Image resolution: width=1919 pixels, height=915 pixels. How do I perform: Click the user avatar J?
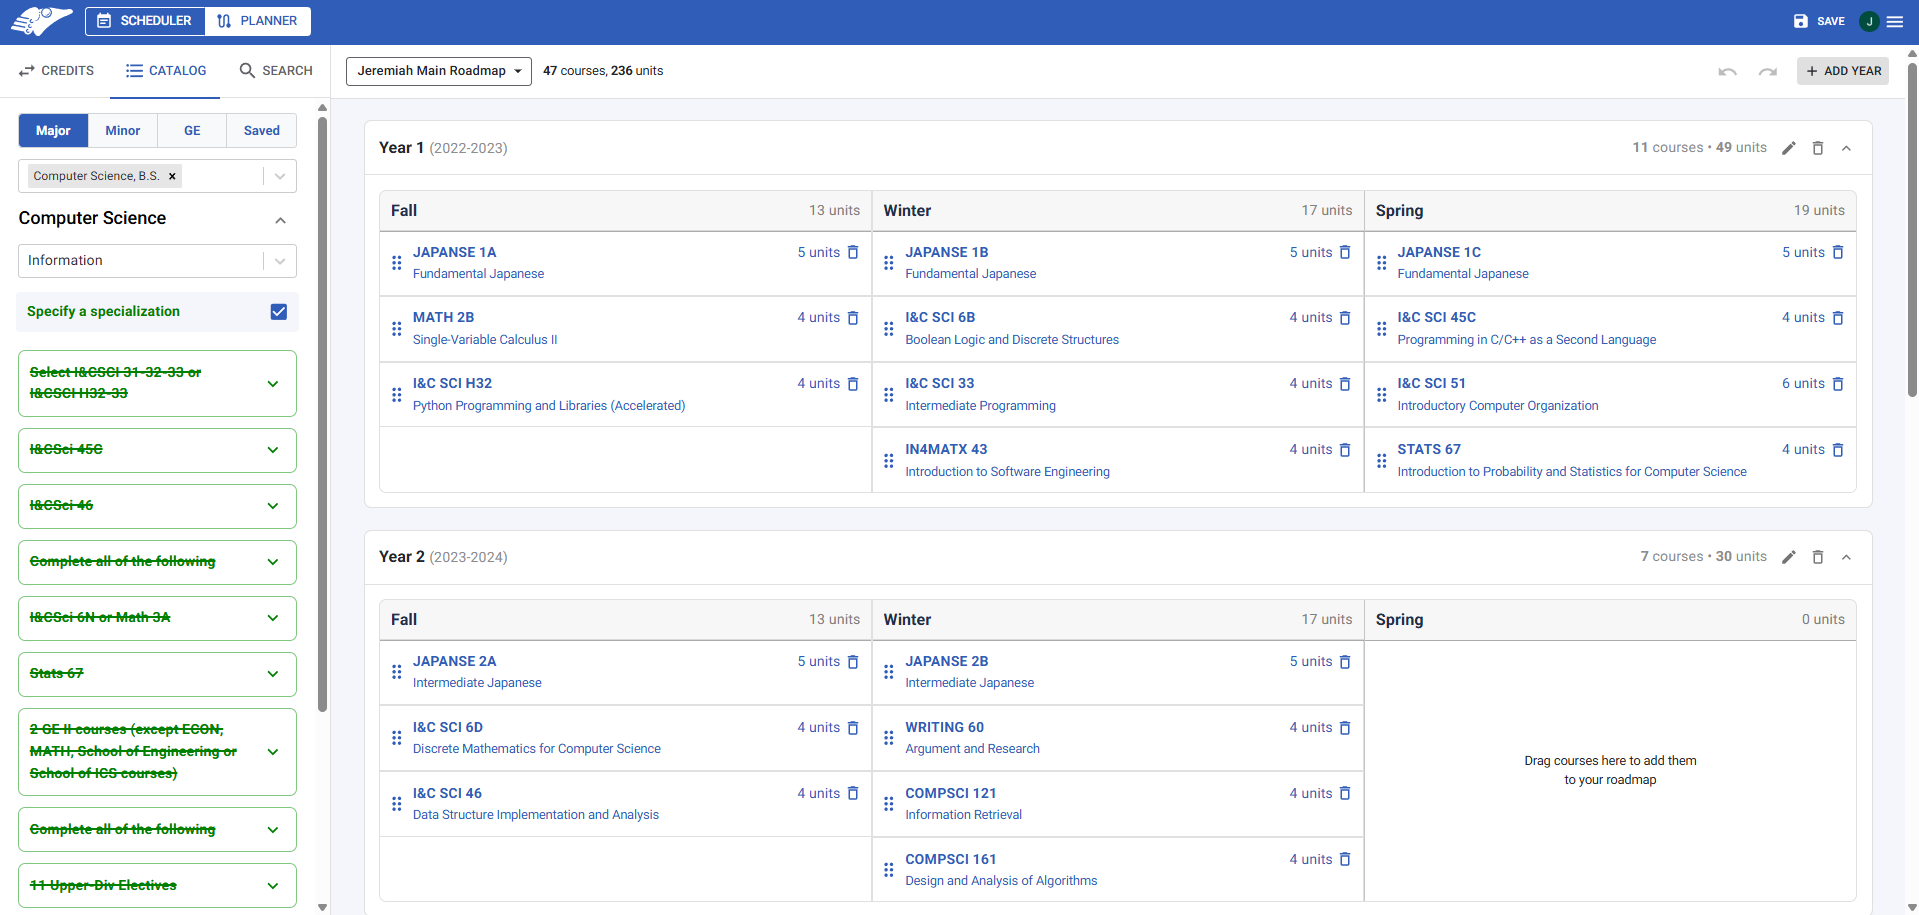pyautogui.click(x=1868, y=20)
